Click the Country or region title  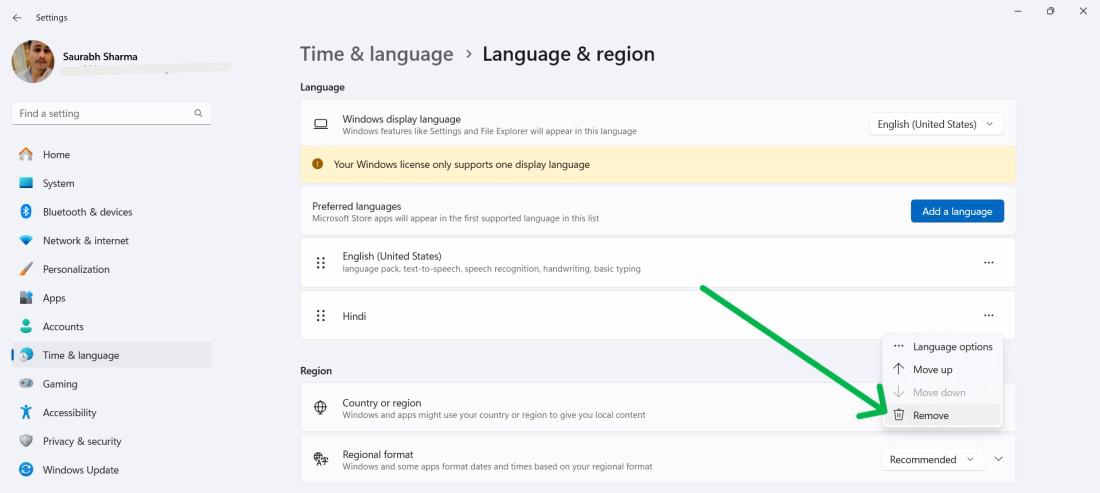[382, 403]
